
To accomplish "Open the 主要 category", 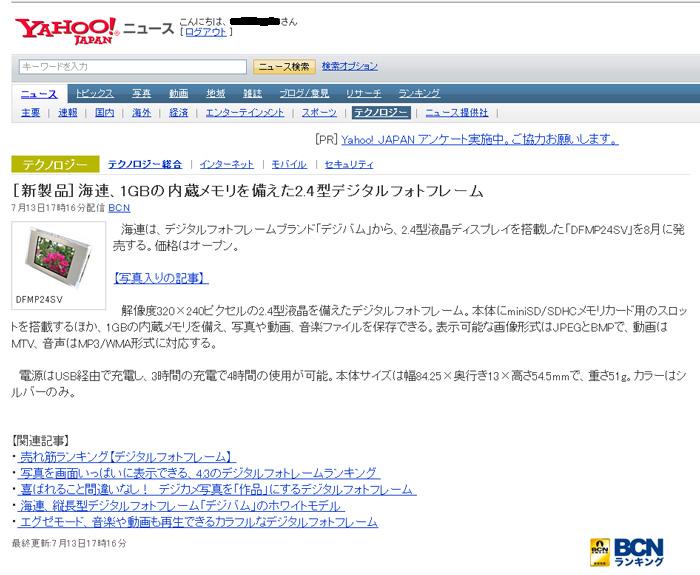I will click(x=31, y=113).
